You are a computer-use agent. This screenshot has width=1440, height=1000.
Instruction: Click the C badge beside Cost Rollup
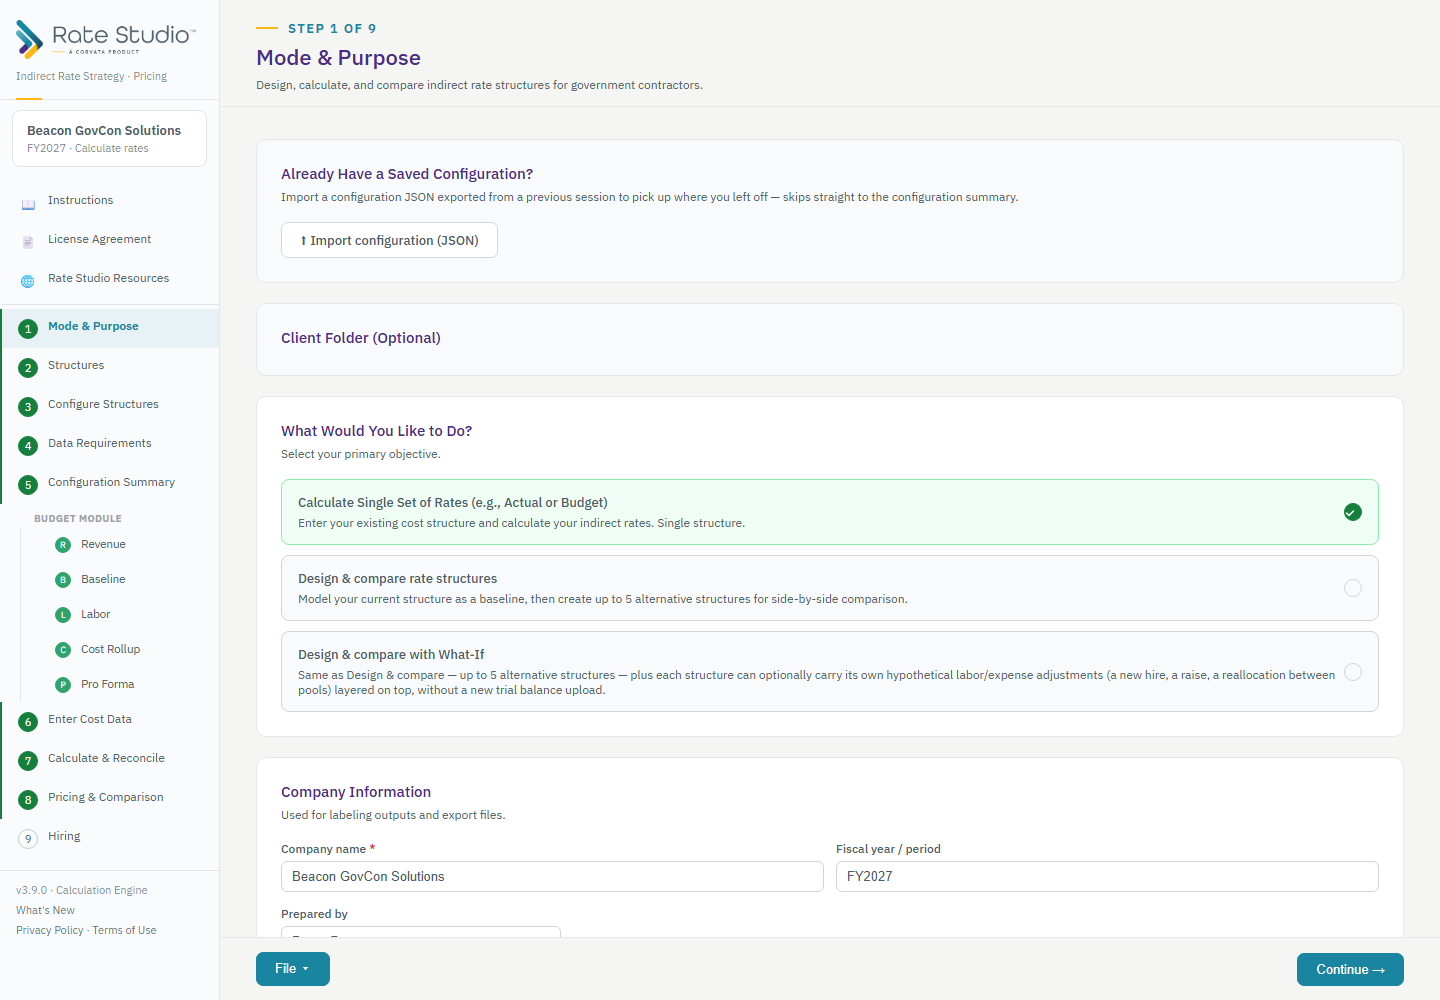(x=63, y=650)
